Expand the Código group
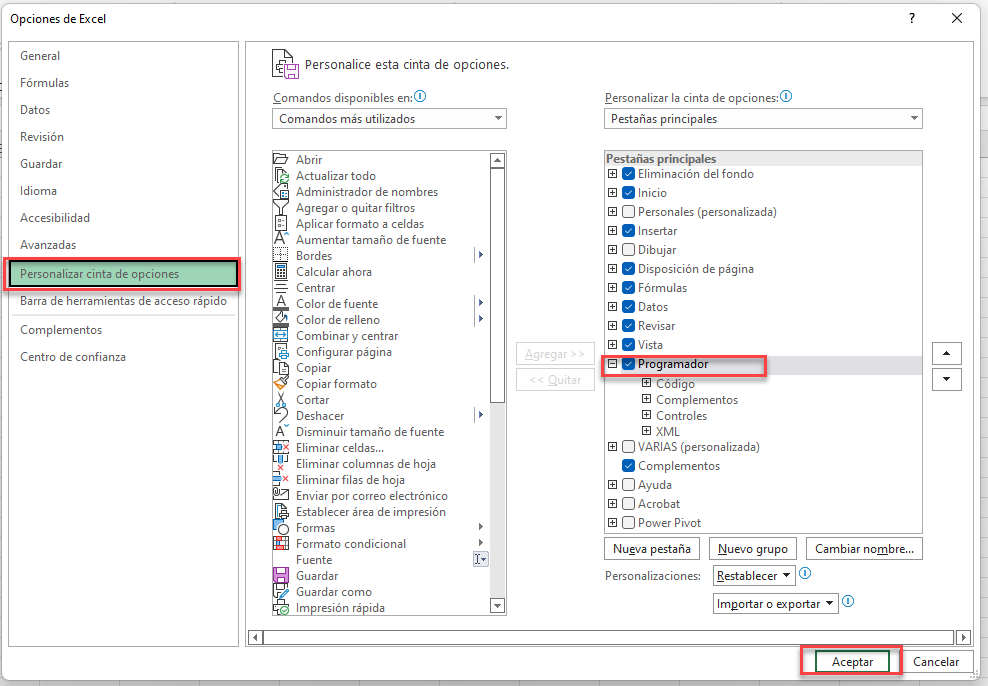The image size is (988, 686). pyautogui.click(x=646, y=382)
